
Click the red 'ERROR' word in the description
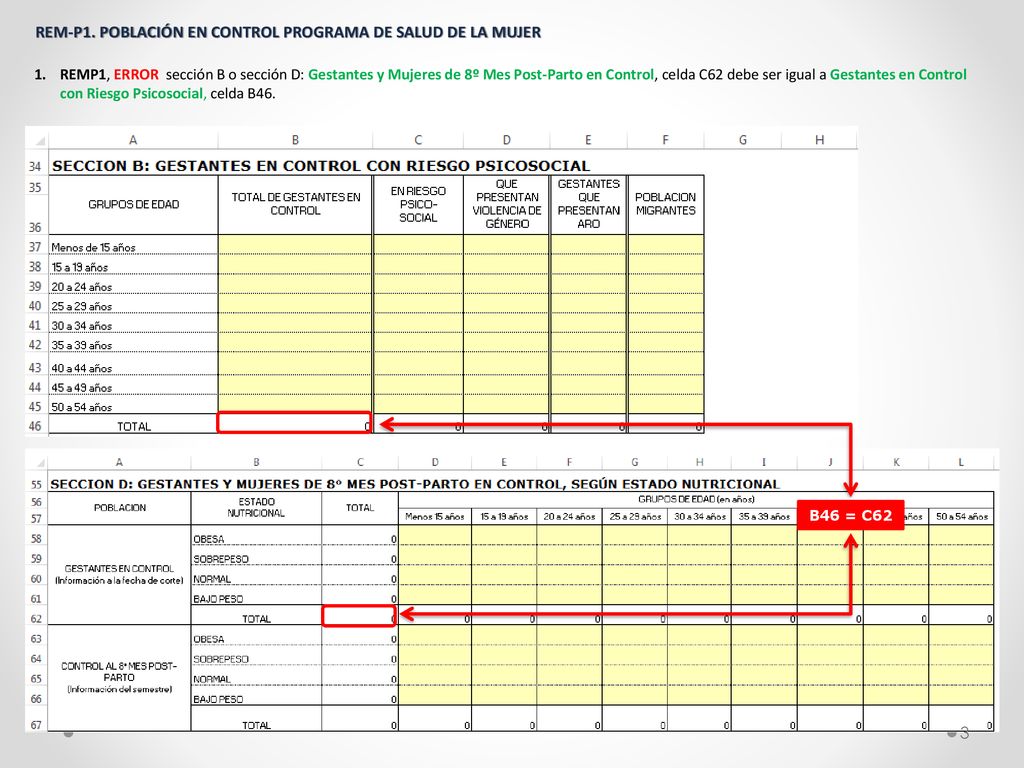136,74
